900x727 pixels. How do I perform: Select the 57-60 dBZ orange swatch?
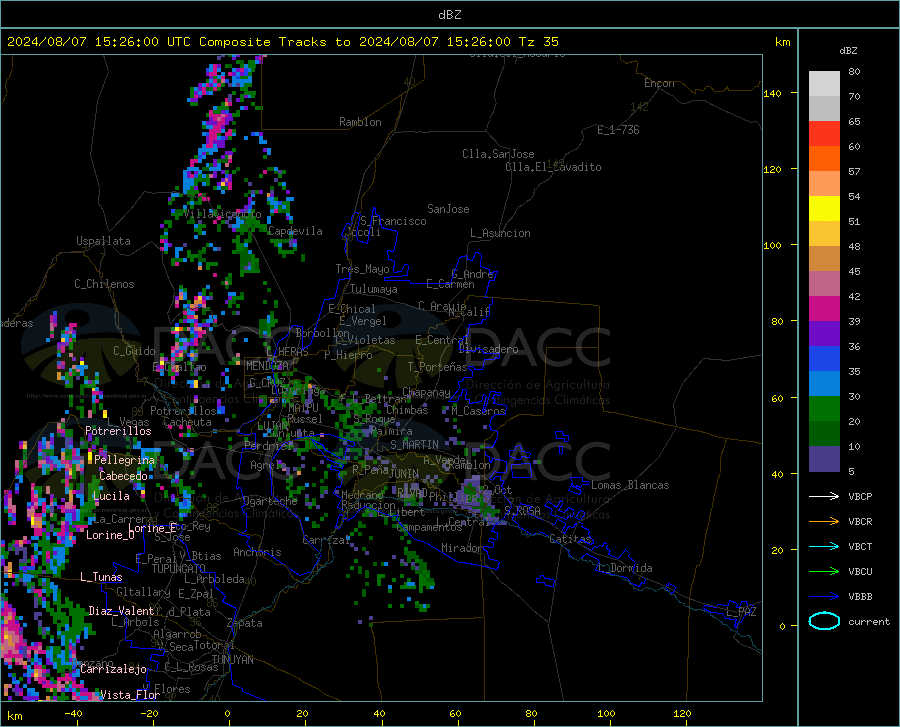click(x=824, y=159)
